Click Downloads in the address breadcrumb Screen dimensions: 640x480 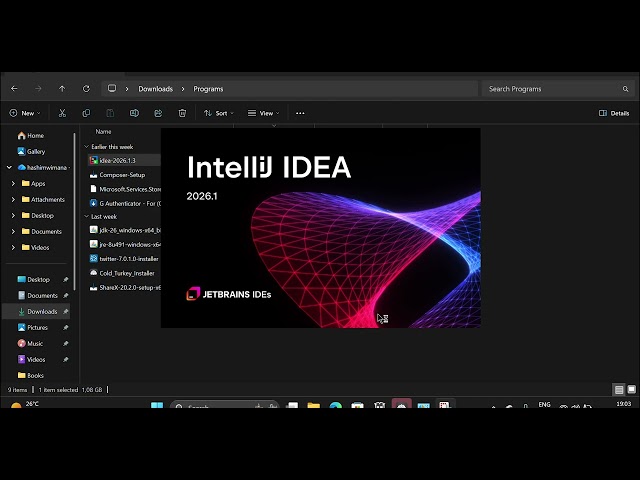[x=156, y=89]
